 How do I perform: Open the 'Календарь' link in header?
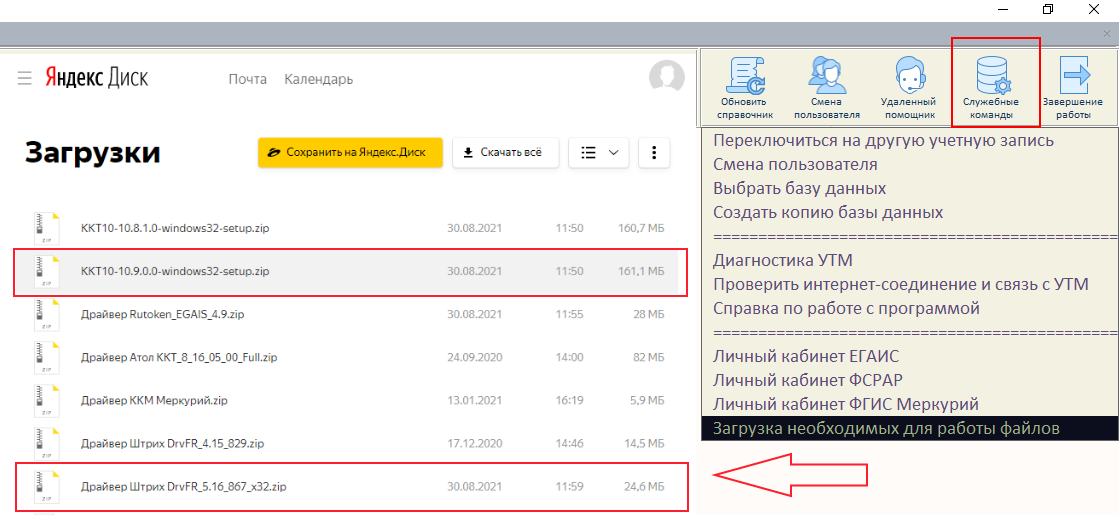pyautogui.click(x=318, y=79)
